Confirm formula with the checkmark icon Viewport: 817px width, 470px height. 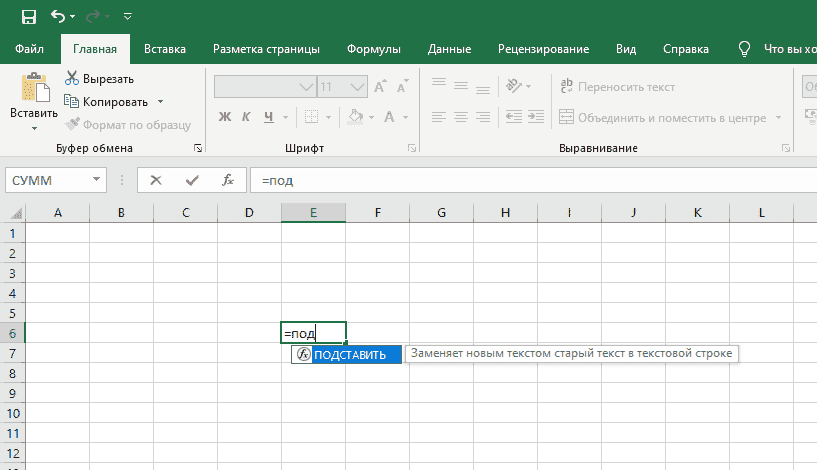(191, 180)
